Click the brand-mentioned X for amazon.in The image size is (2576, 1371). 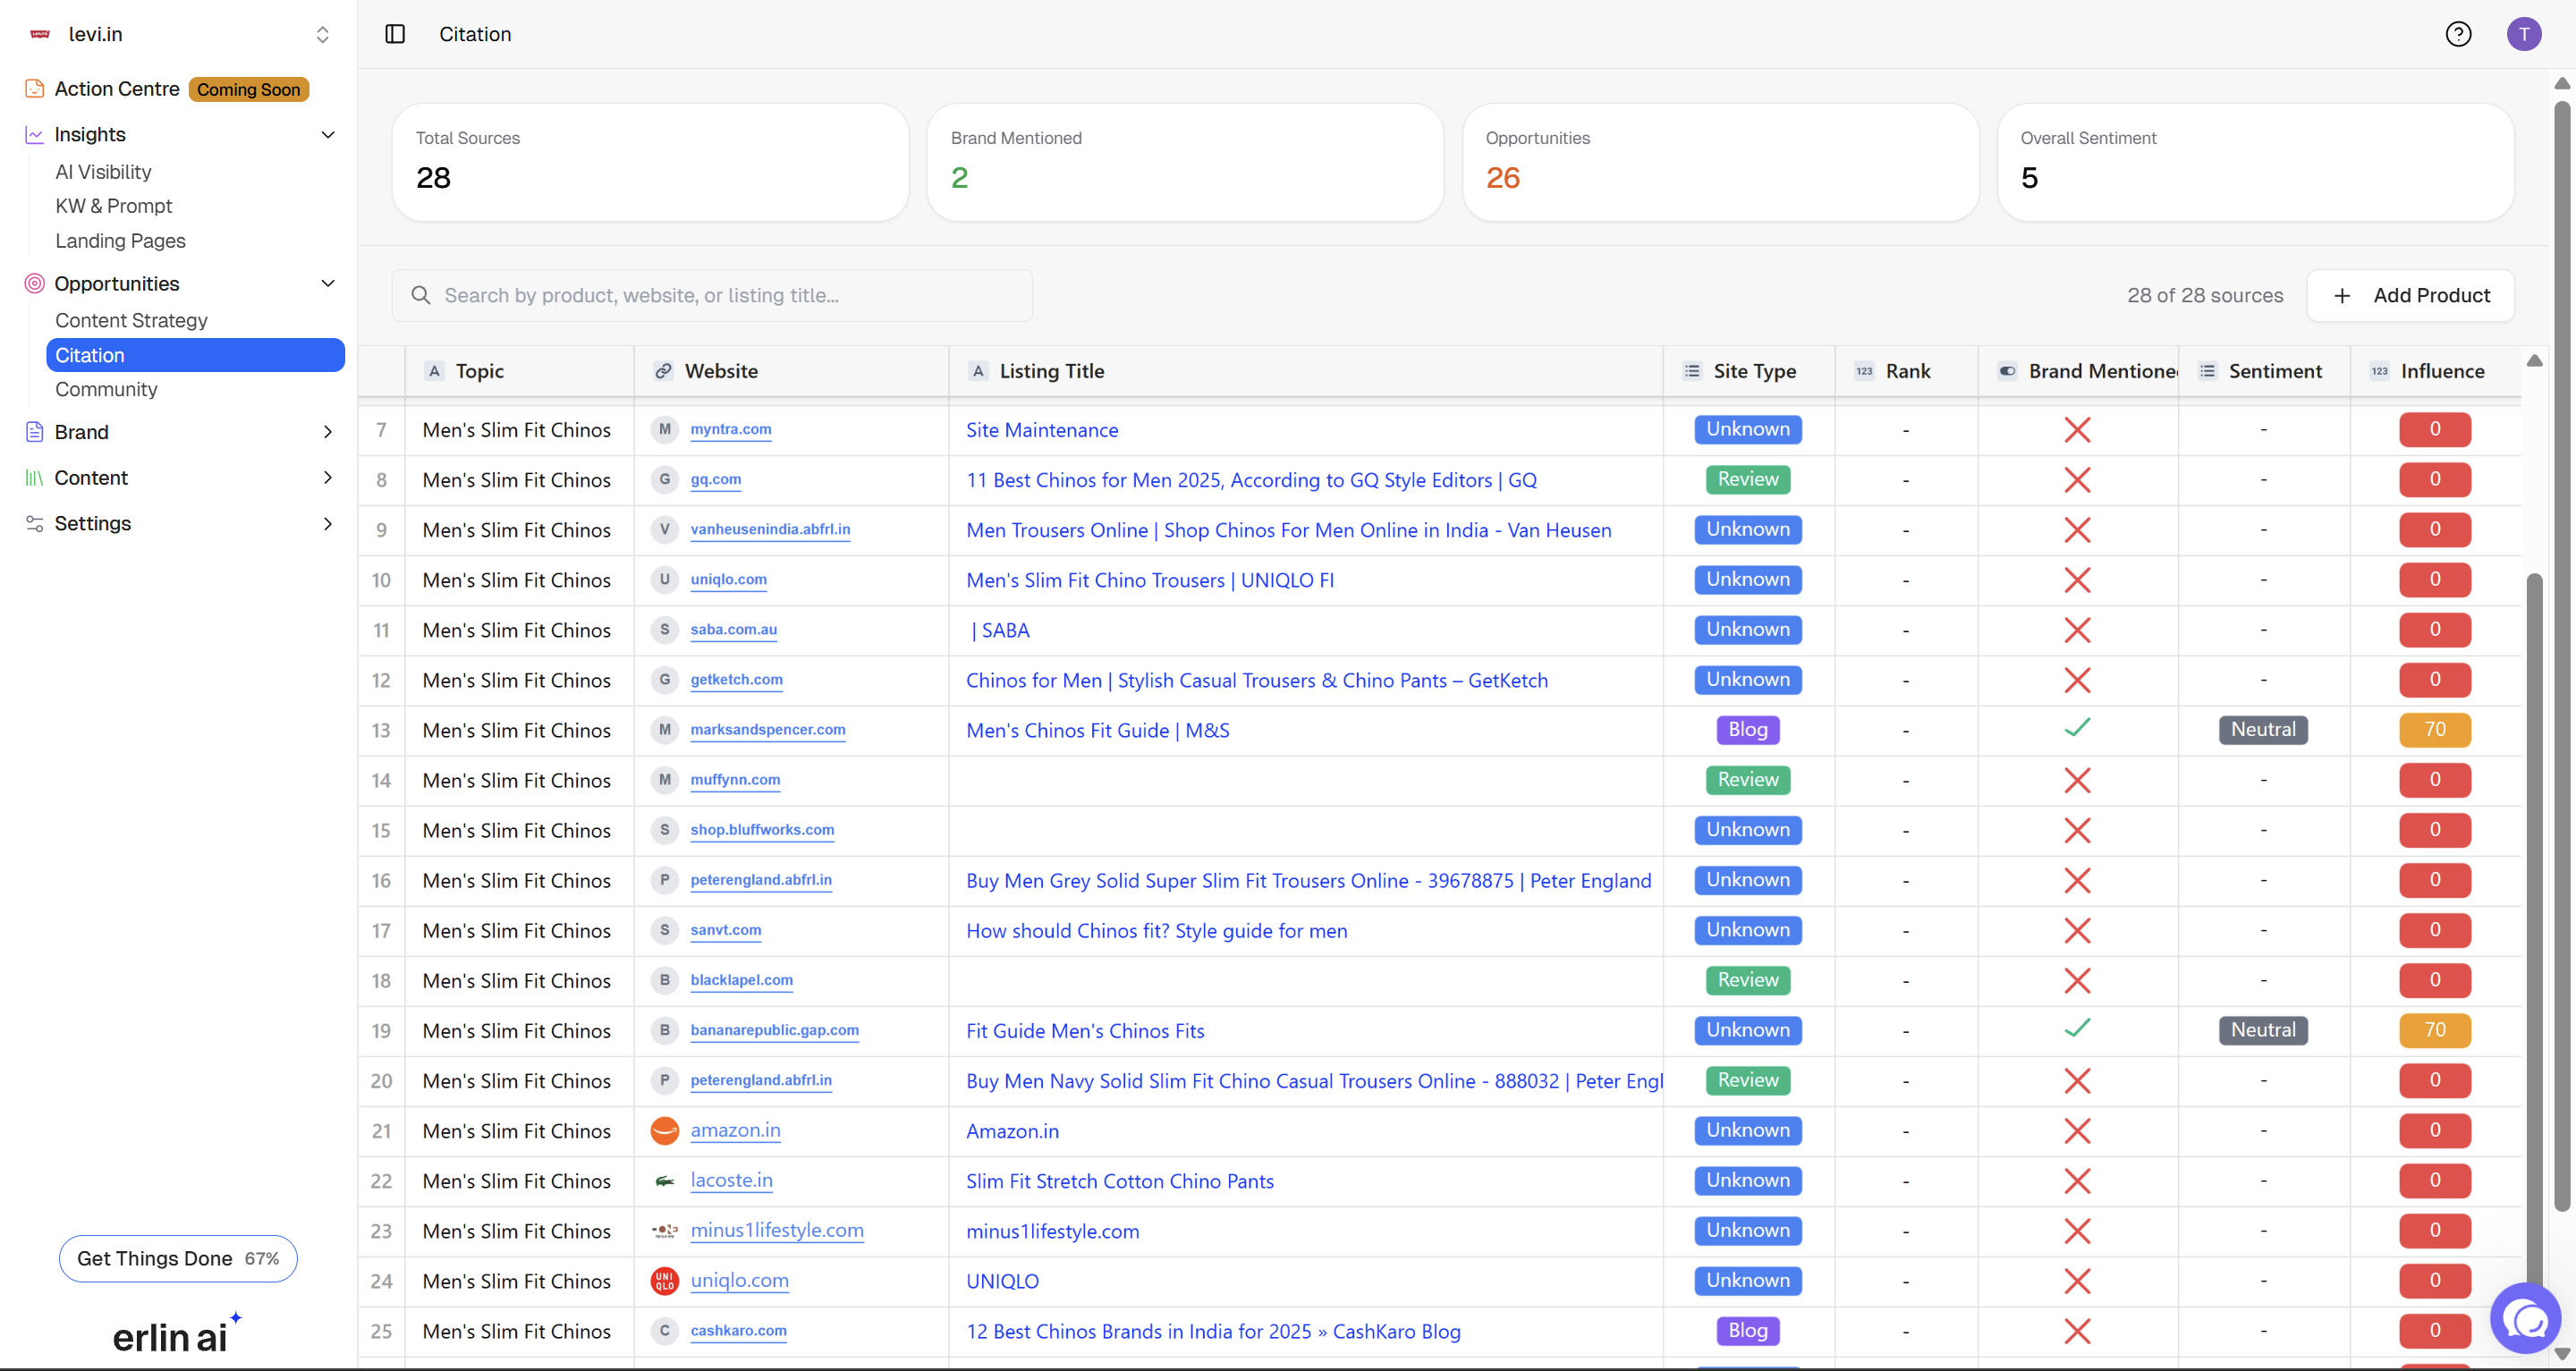(2077, 1131)
